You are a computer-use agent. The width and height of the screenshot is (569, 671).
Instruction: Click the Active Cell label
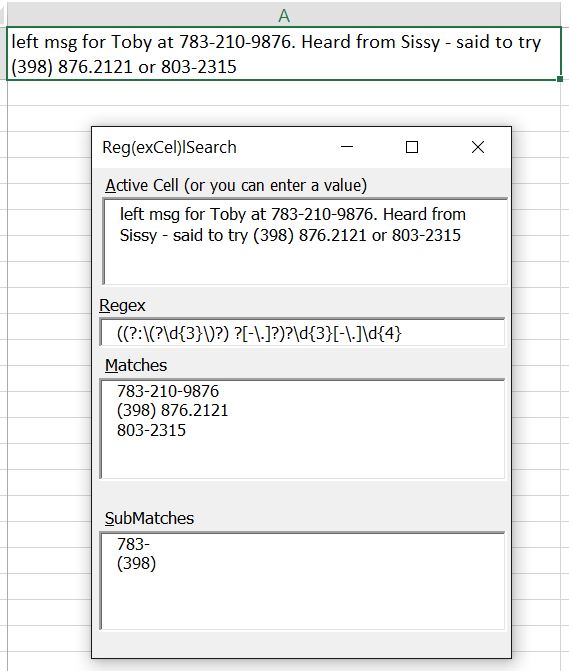236,185
